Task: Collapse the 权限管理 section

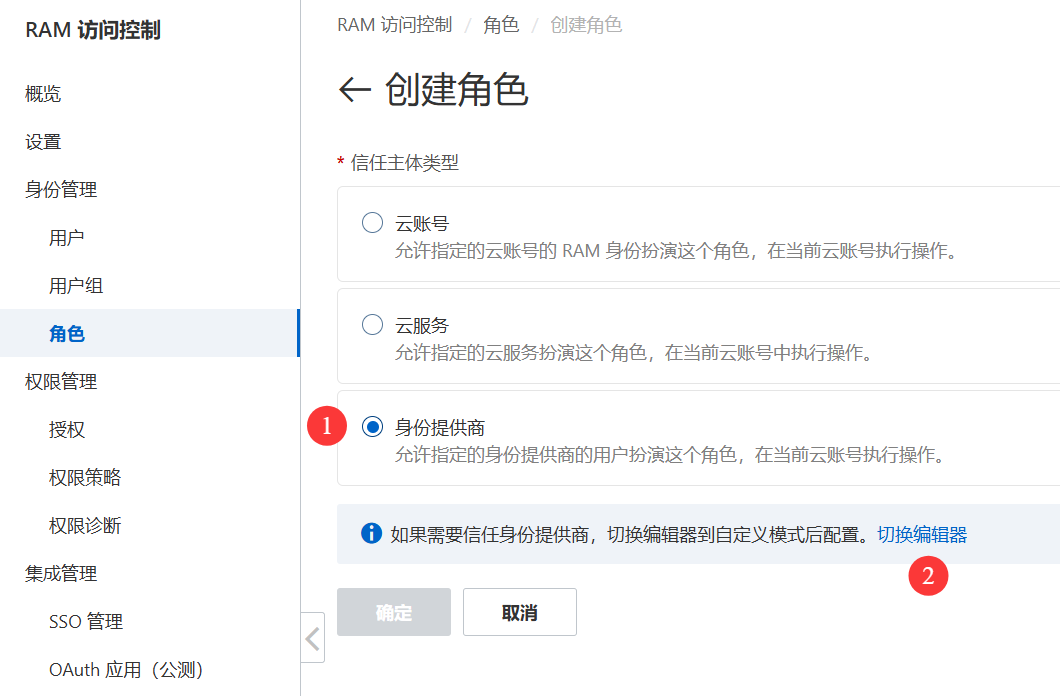Action: pos(61,382)
